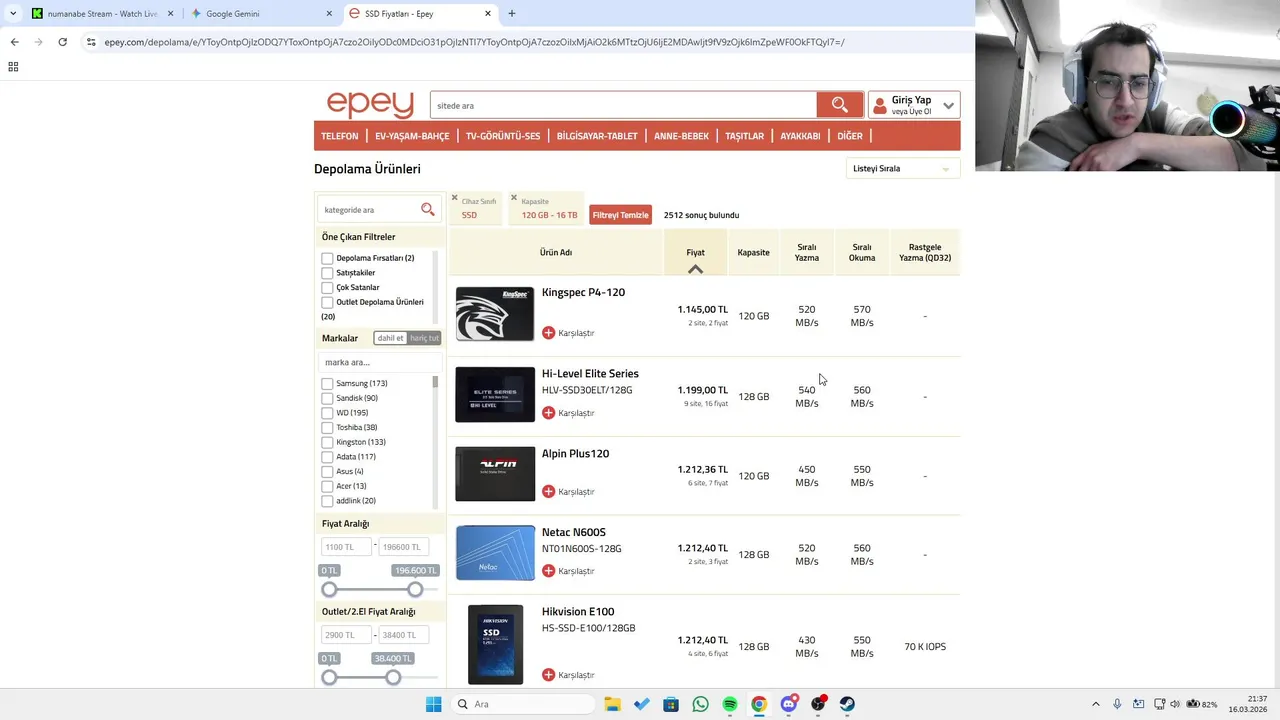Check the Sandisk (90) brand checkbox

pyautogui.click(x=327, y=398)
